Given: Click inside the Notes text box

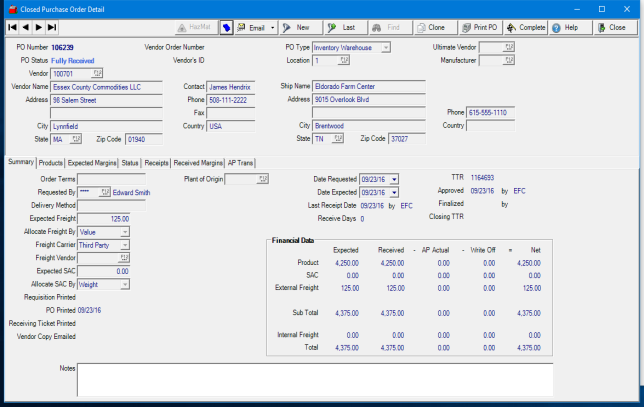Looking at the screenshot, I should point(314,379).
